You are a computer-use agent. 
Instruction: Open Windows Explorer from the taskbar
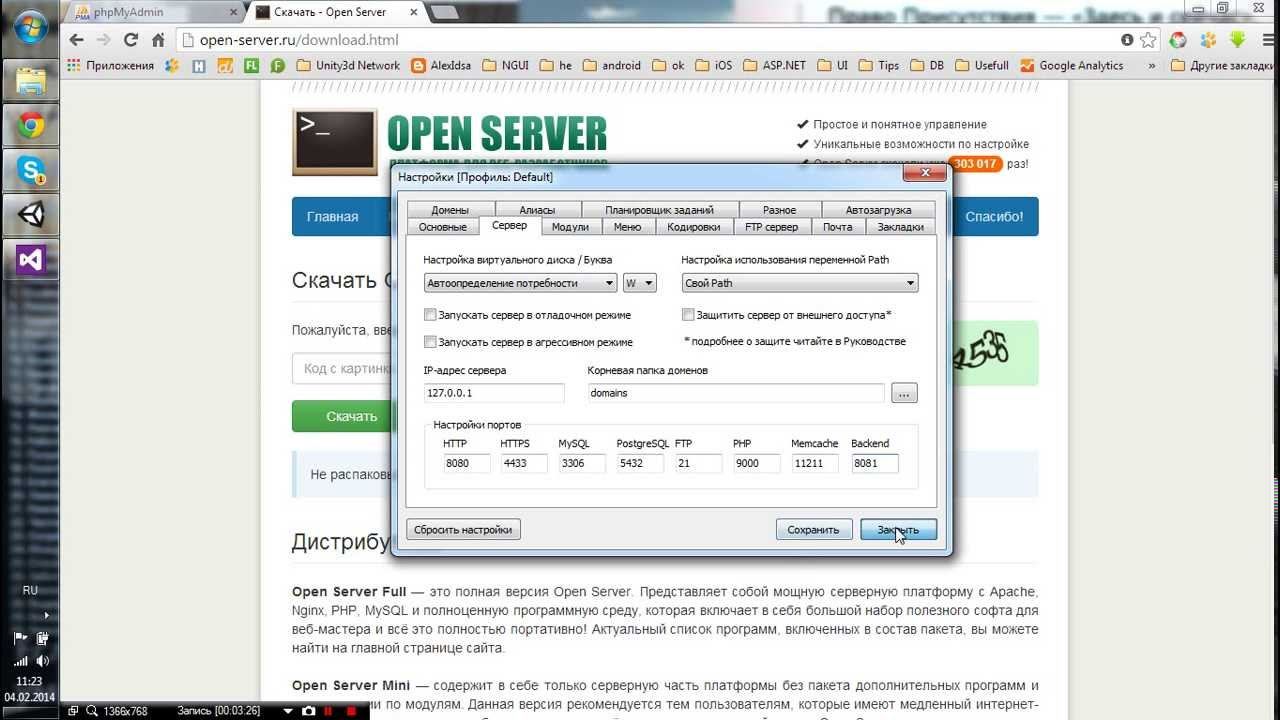[30, 80]
